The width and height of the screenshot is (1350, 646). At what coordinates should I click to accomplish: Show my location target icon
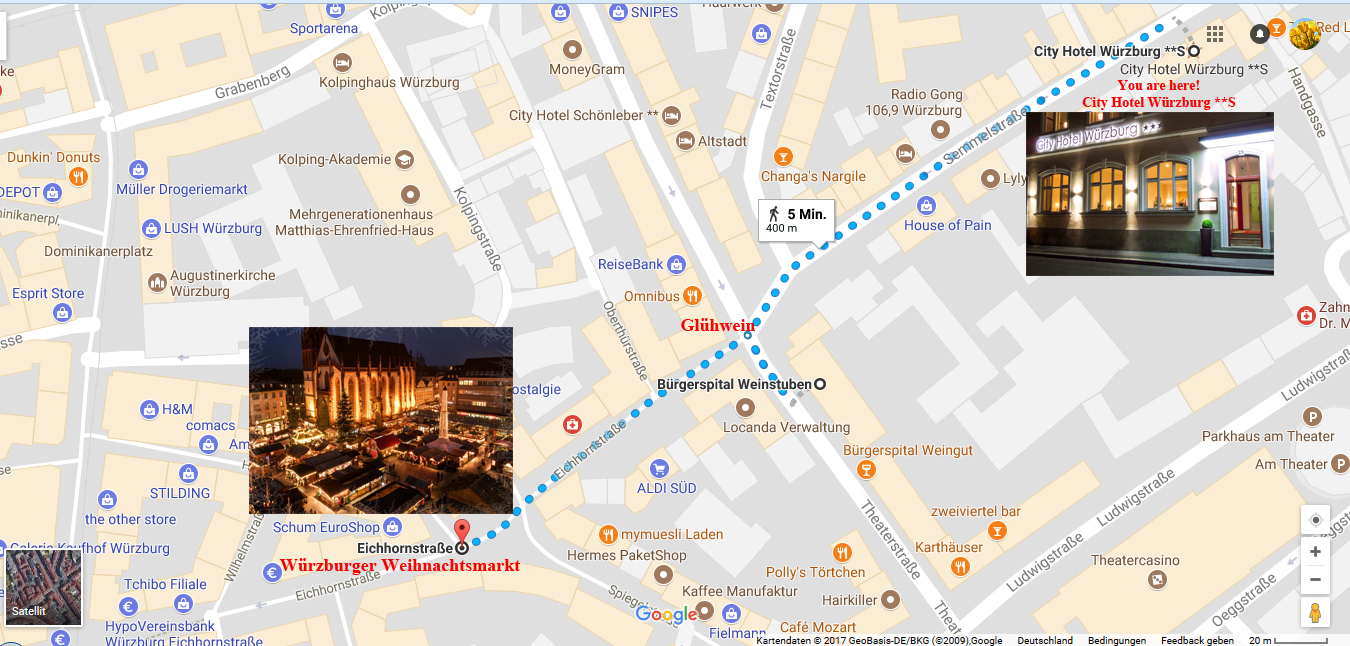[1315, 520]
